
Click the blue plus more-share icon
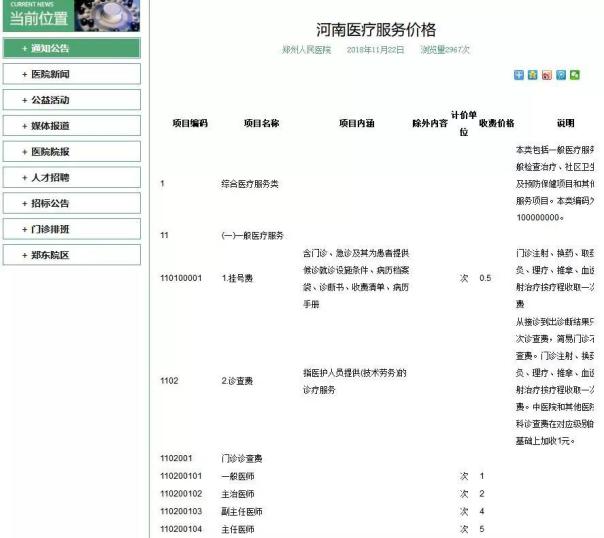tap(519, 75)
